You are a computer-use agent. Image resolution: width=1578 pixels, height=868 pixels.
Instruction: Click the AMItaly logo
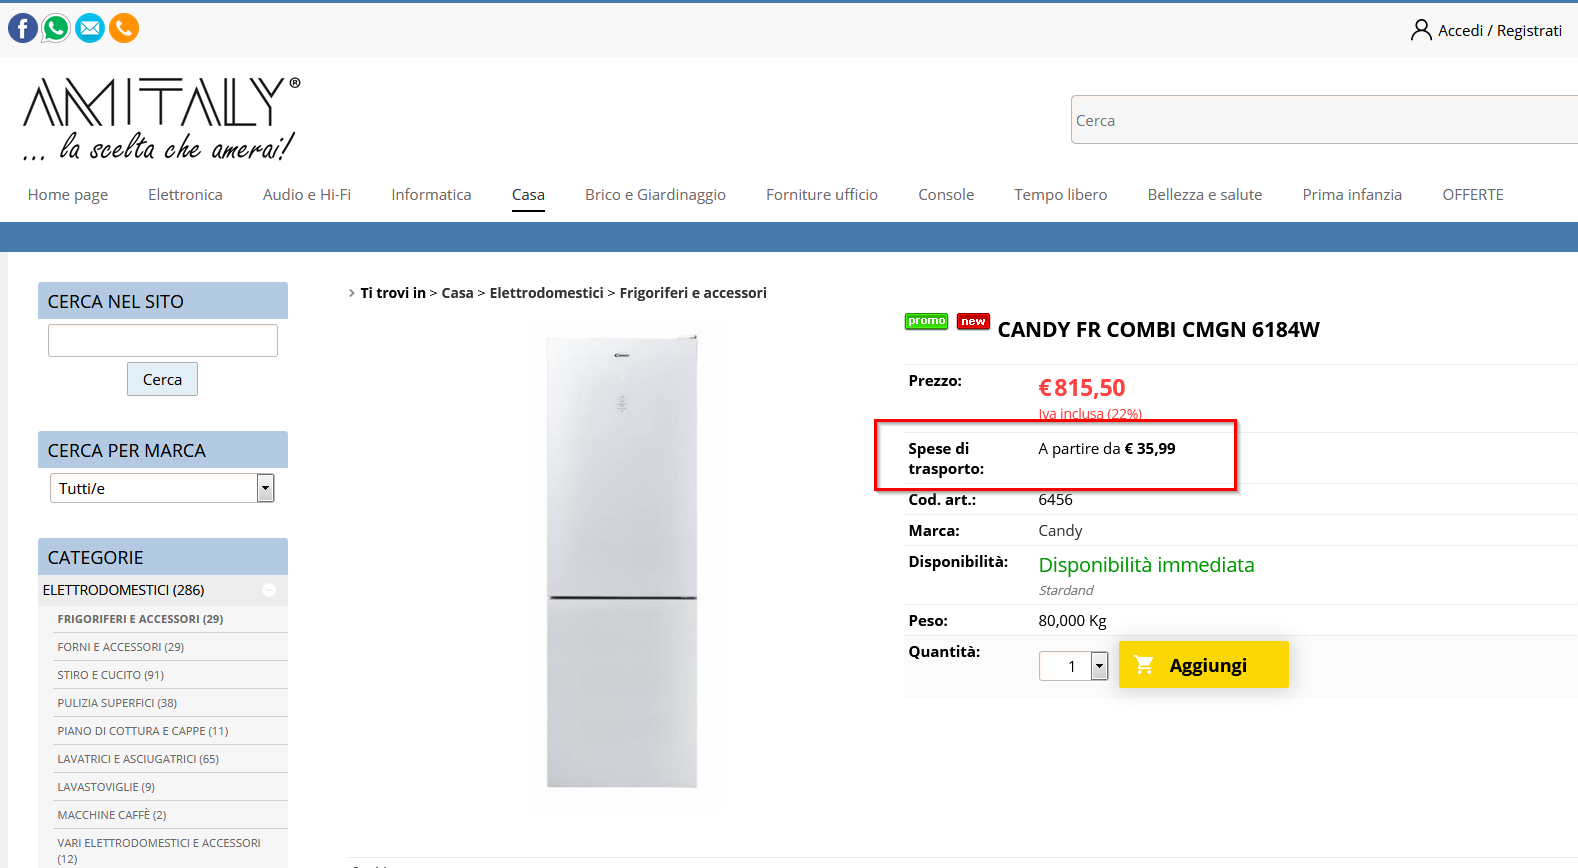(161, 119)
